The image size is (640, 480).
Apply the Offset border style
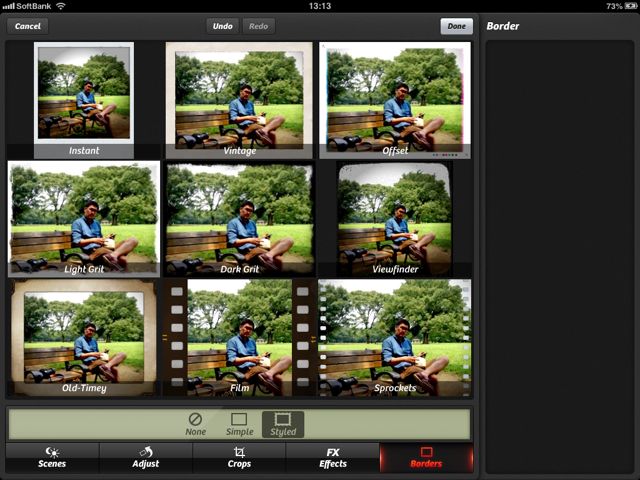click(395, 100)
